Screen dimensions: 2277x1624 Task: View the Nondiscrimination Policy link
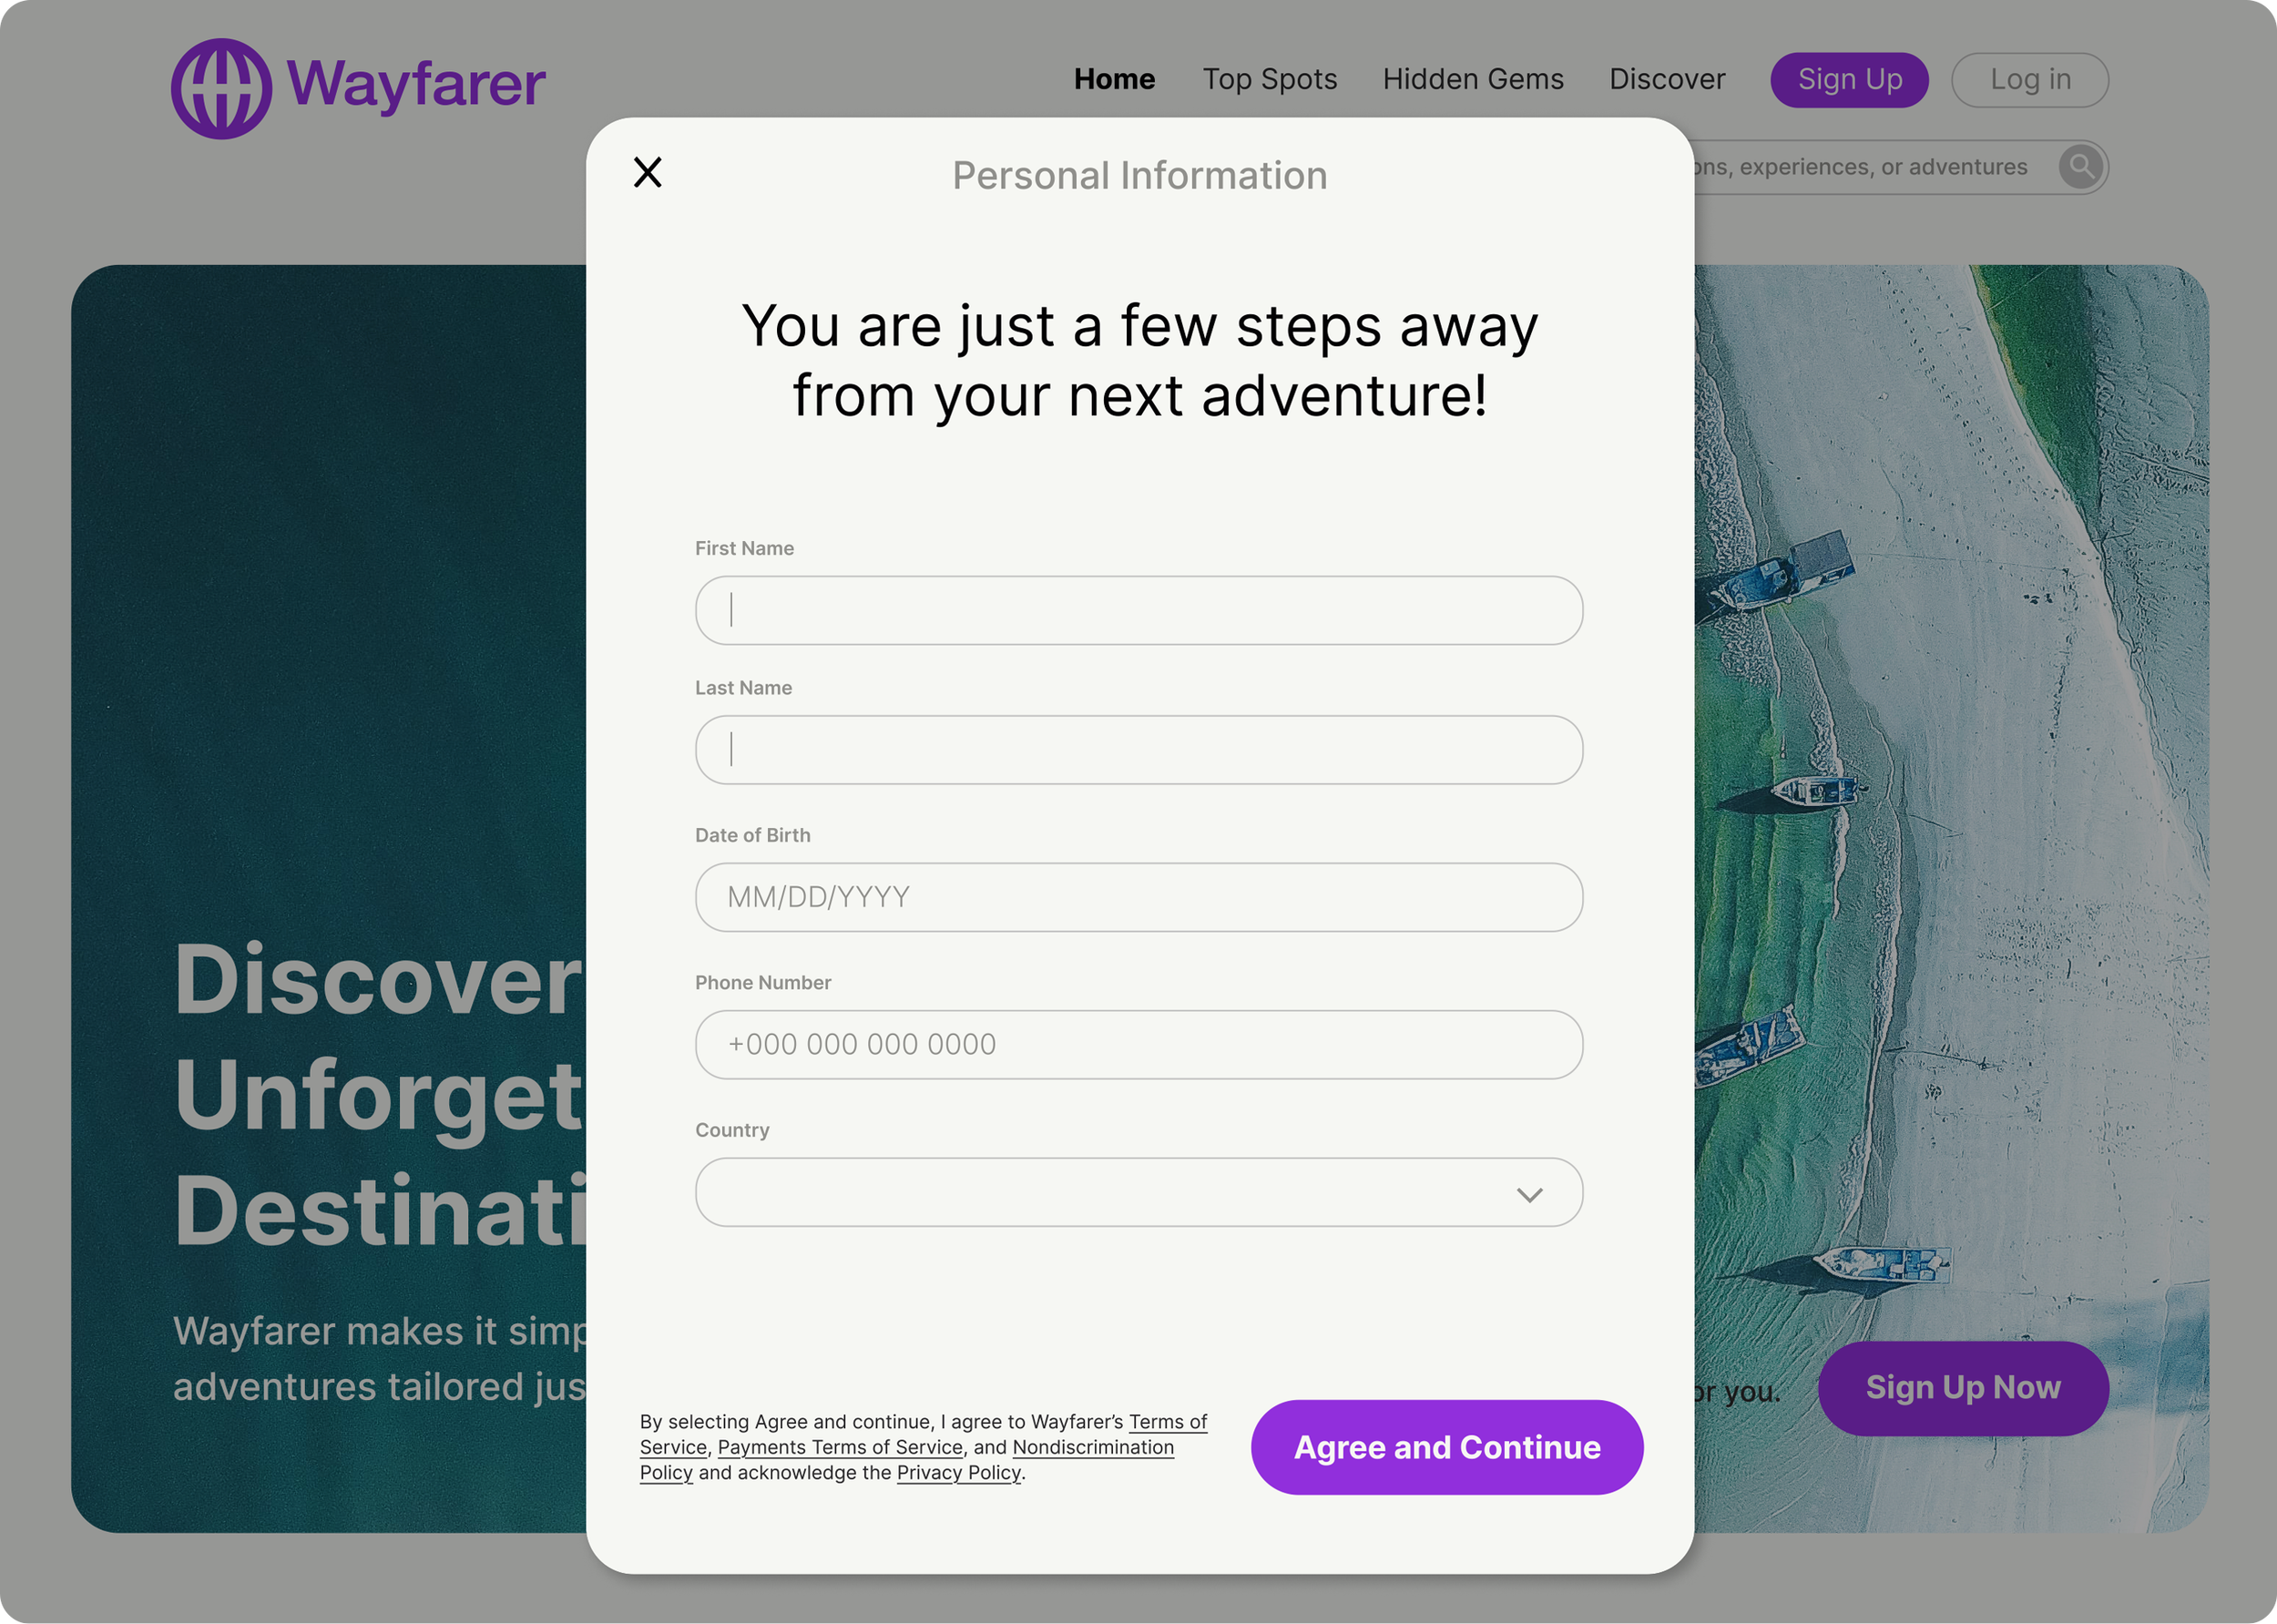pos(1092,1447)
